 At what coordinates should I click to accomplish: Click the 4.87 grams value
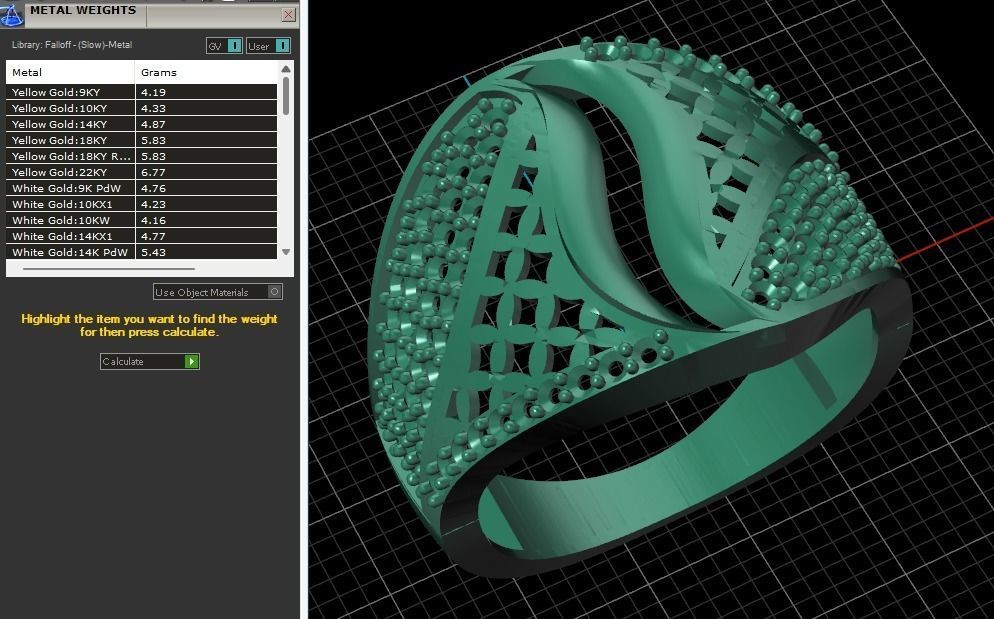(153, 124)
